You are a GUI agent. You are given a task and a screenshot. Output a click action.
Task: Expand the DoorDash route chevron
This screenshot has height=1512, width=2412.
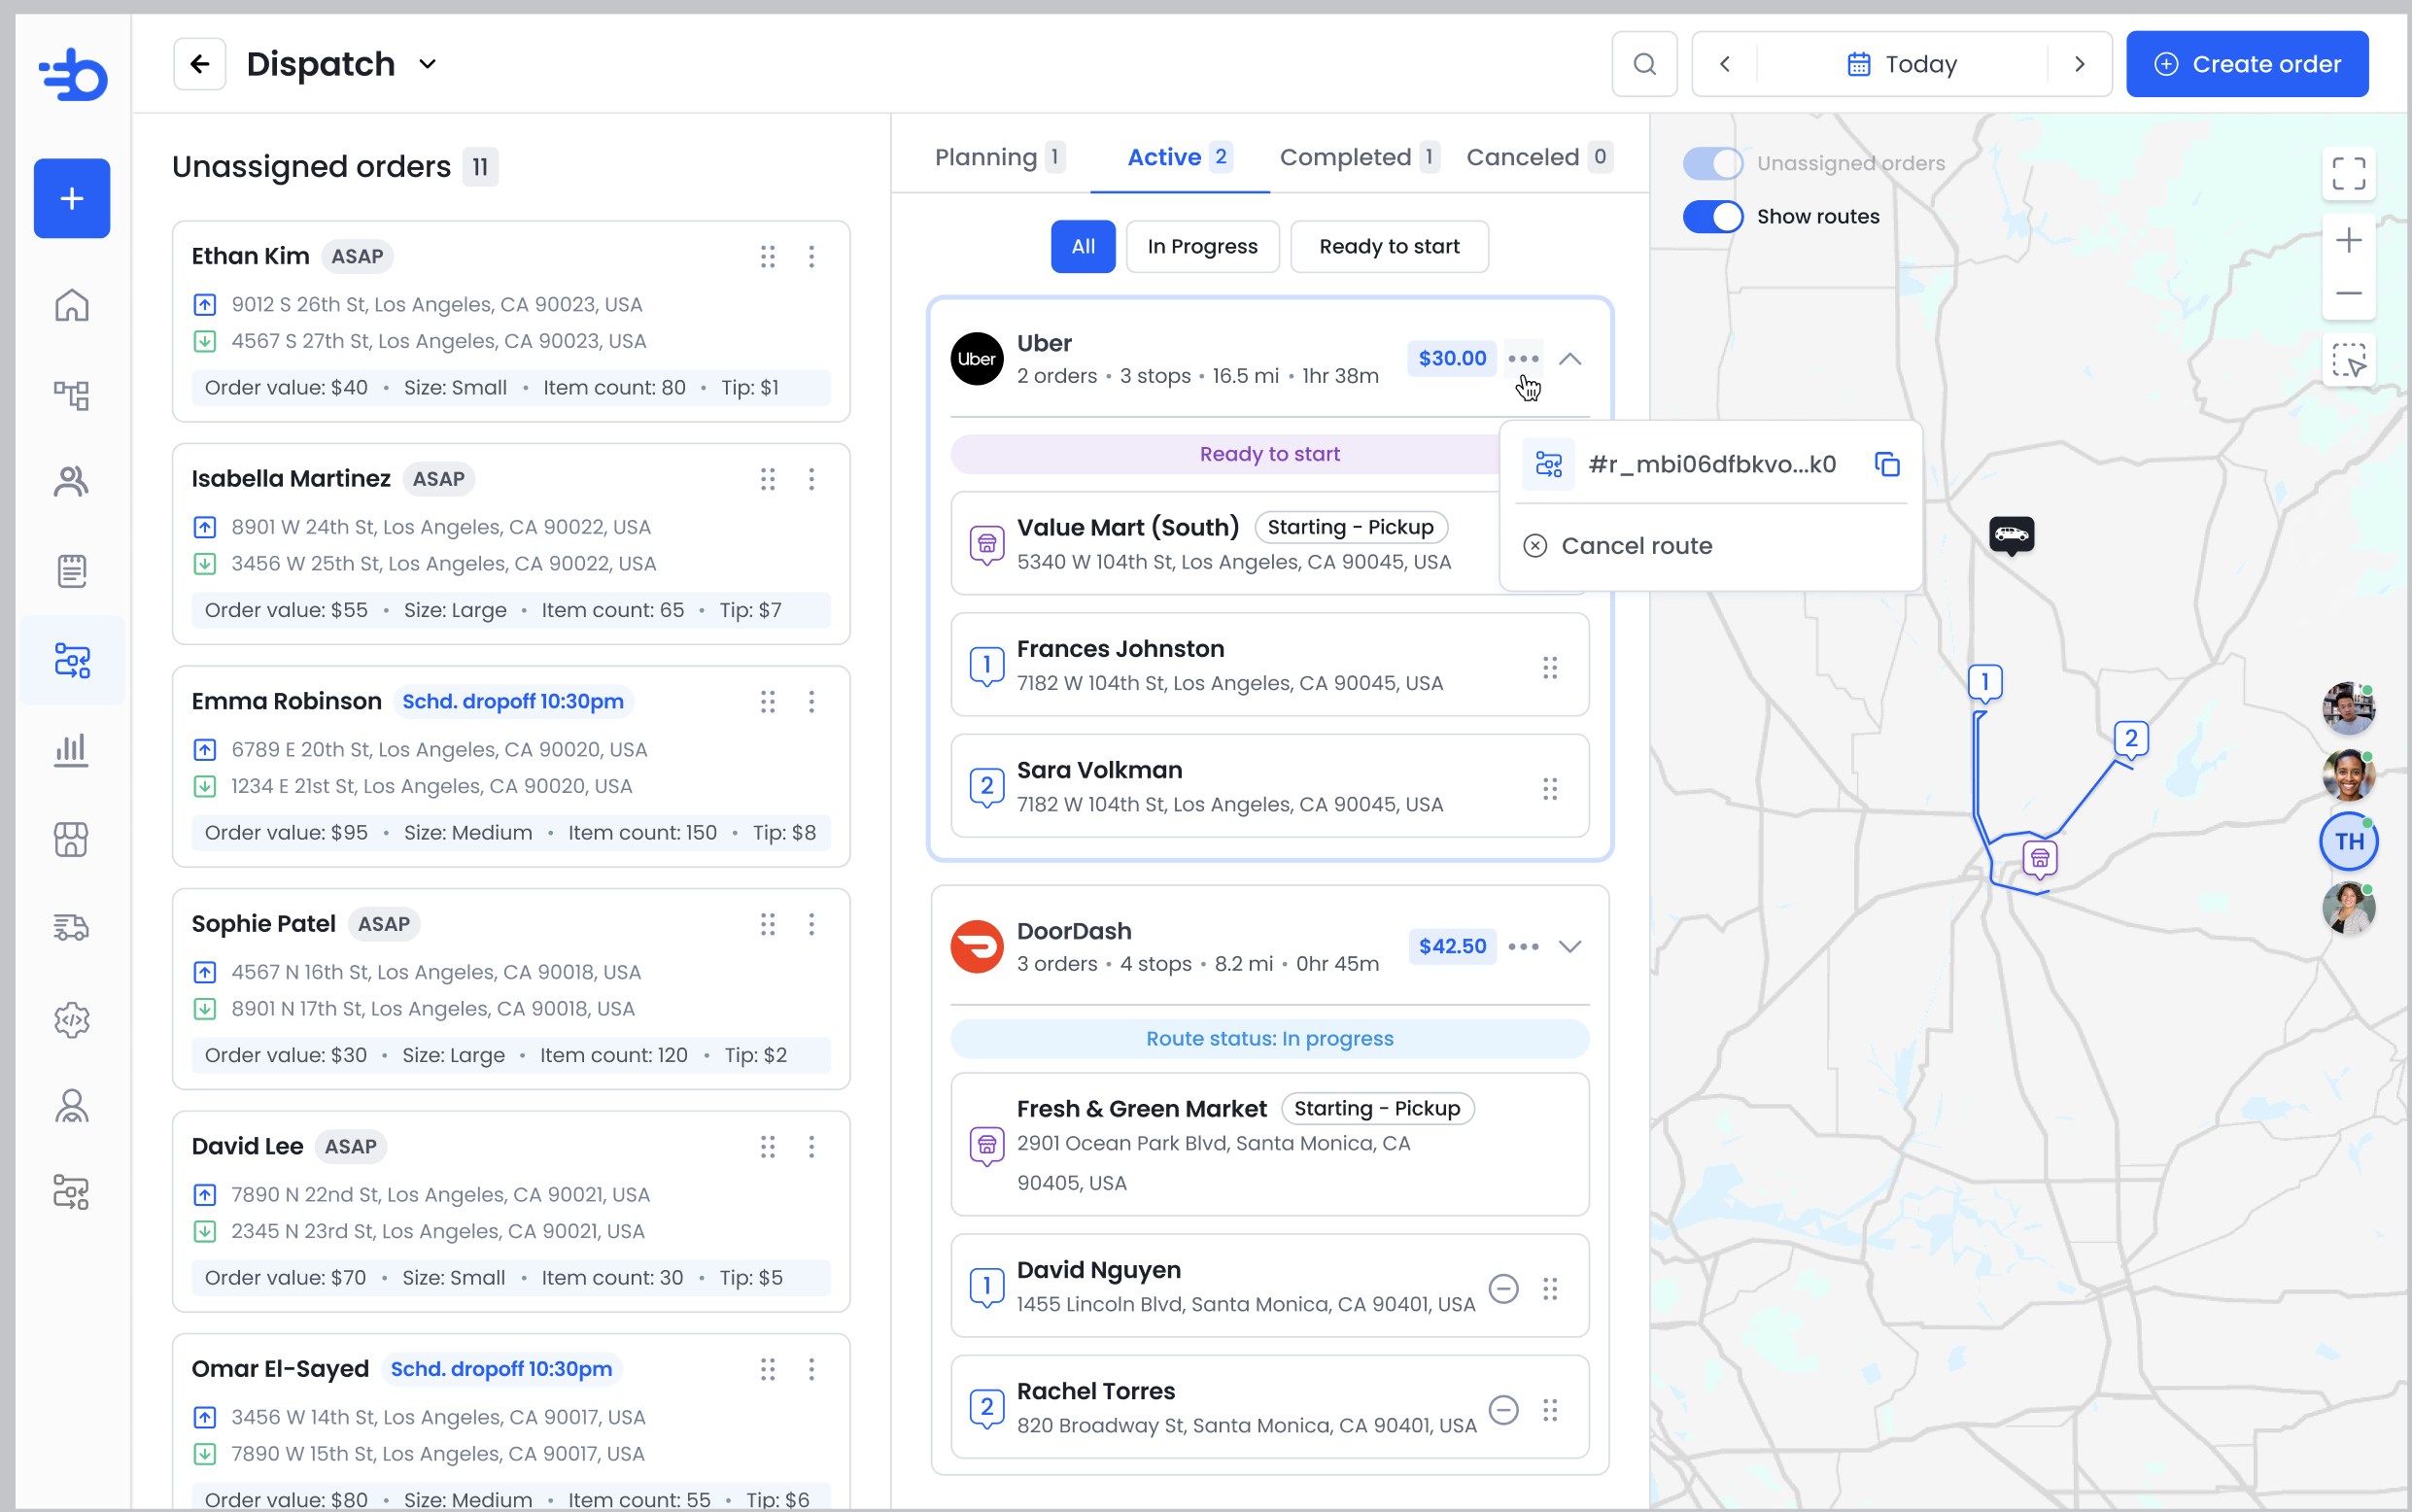pos(1570,946)
